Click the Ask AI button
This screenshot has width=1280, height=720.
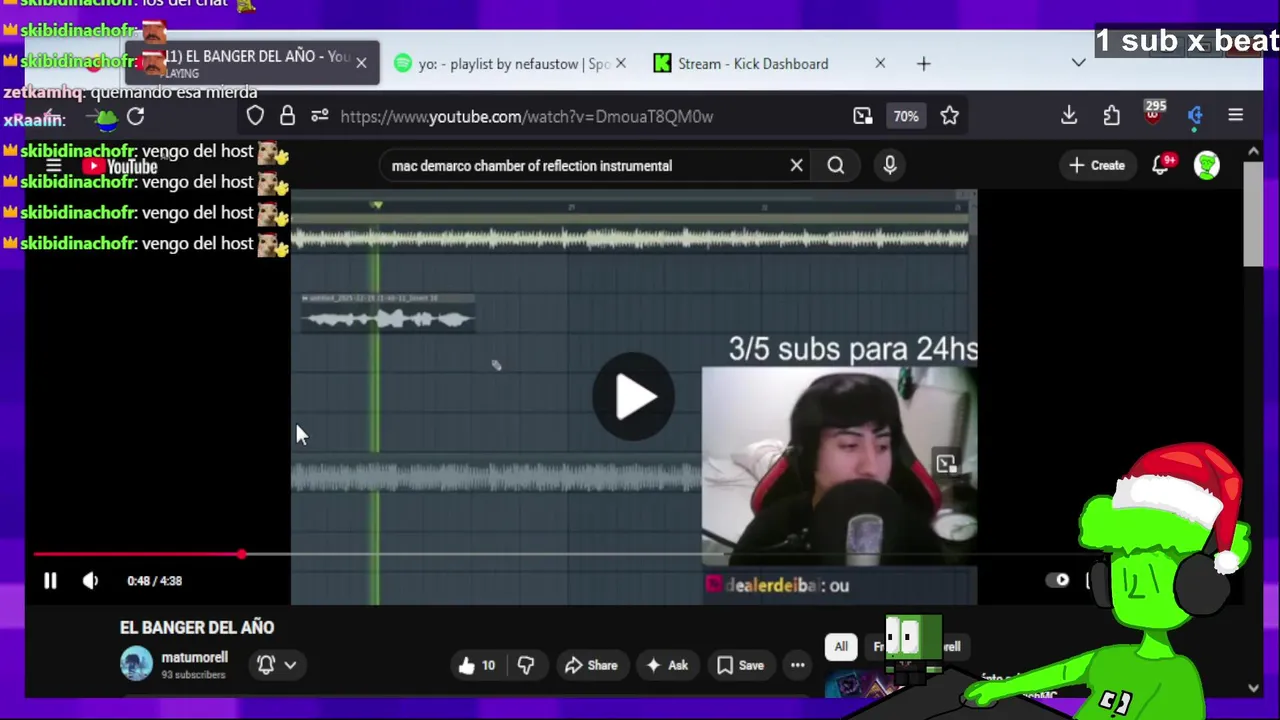click(x=667, y=665)
